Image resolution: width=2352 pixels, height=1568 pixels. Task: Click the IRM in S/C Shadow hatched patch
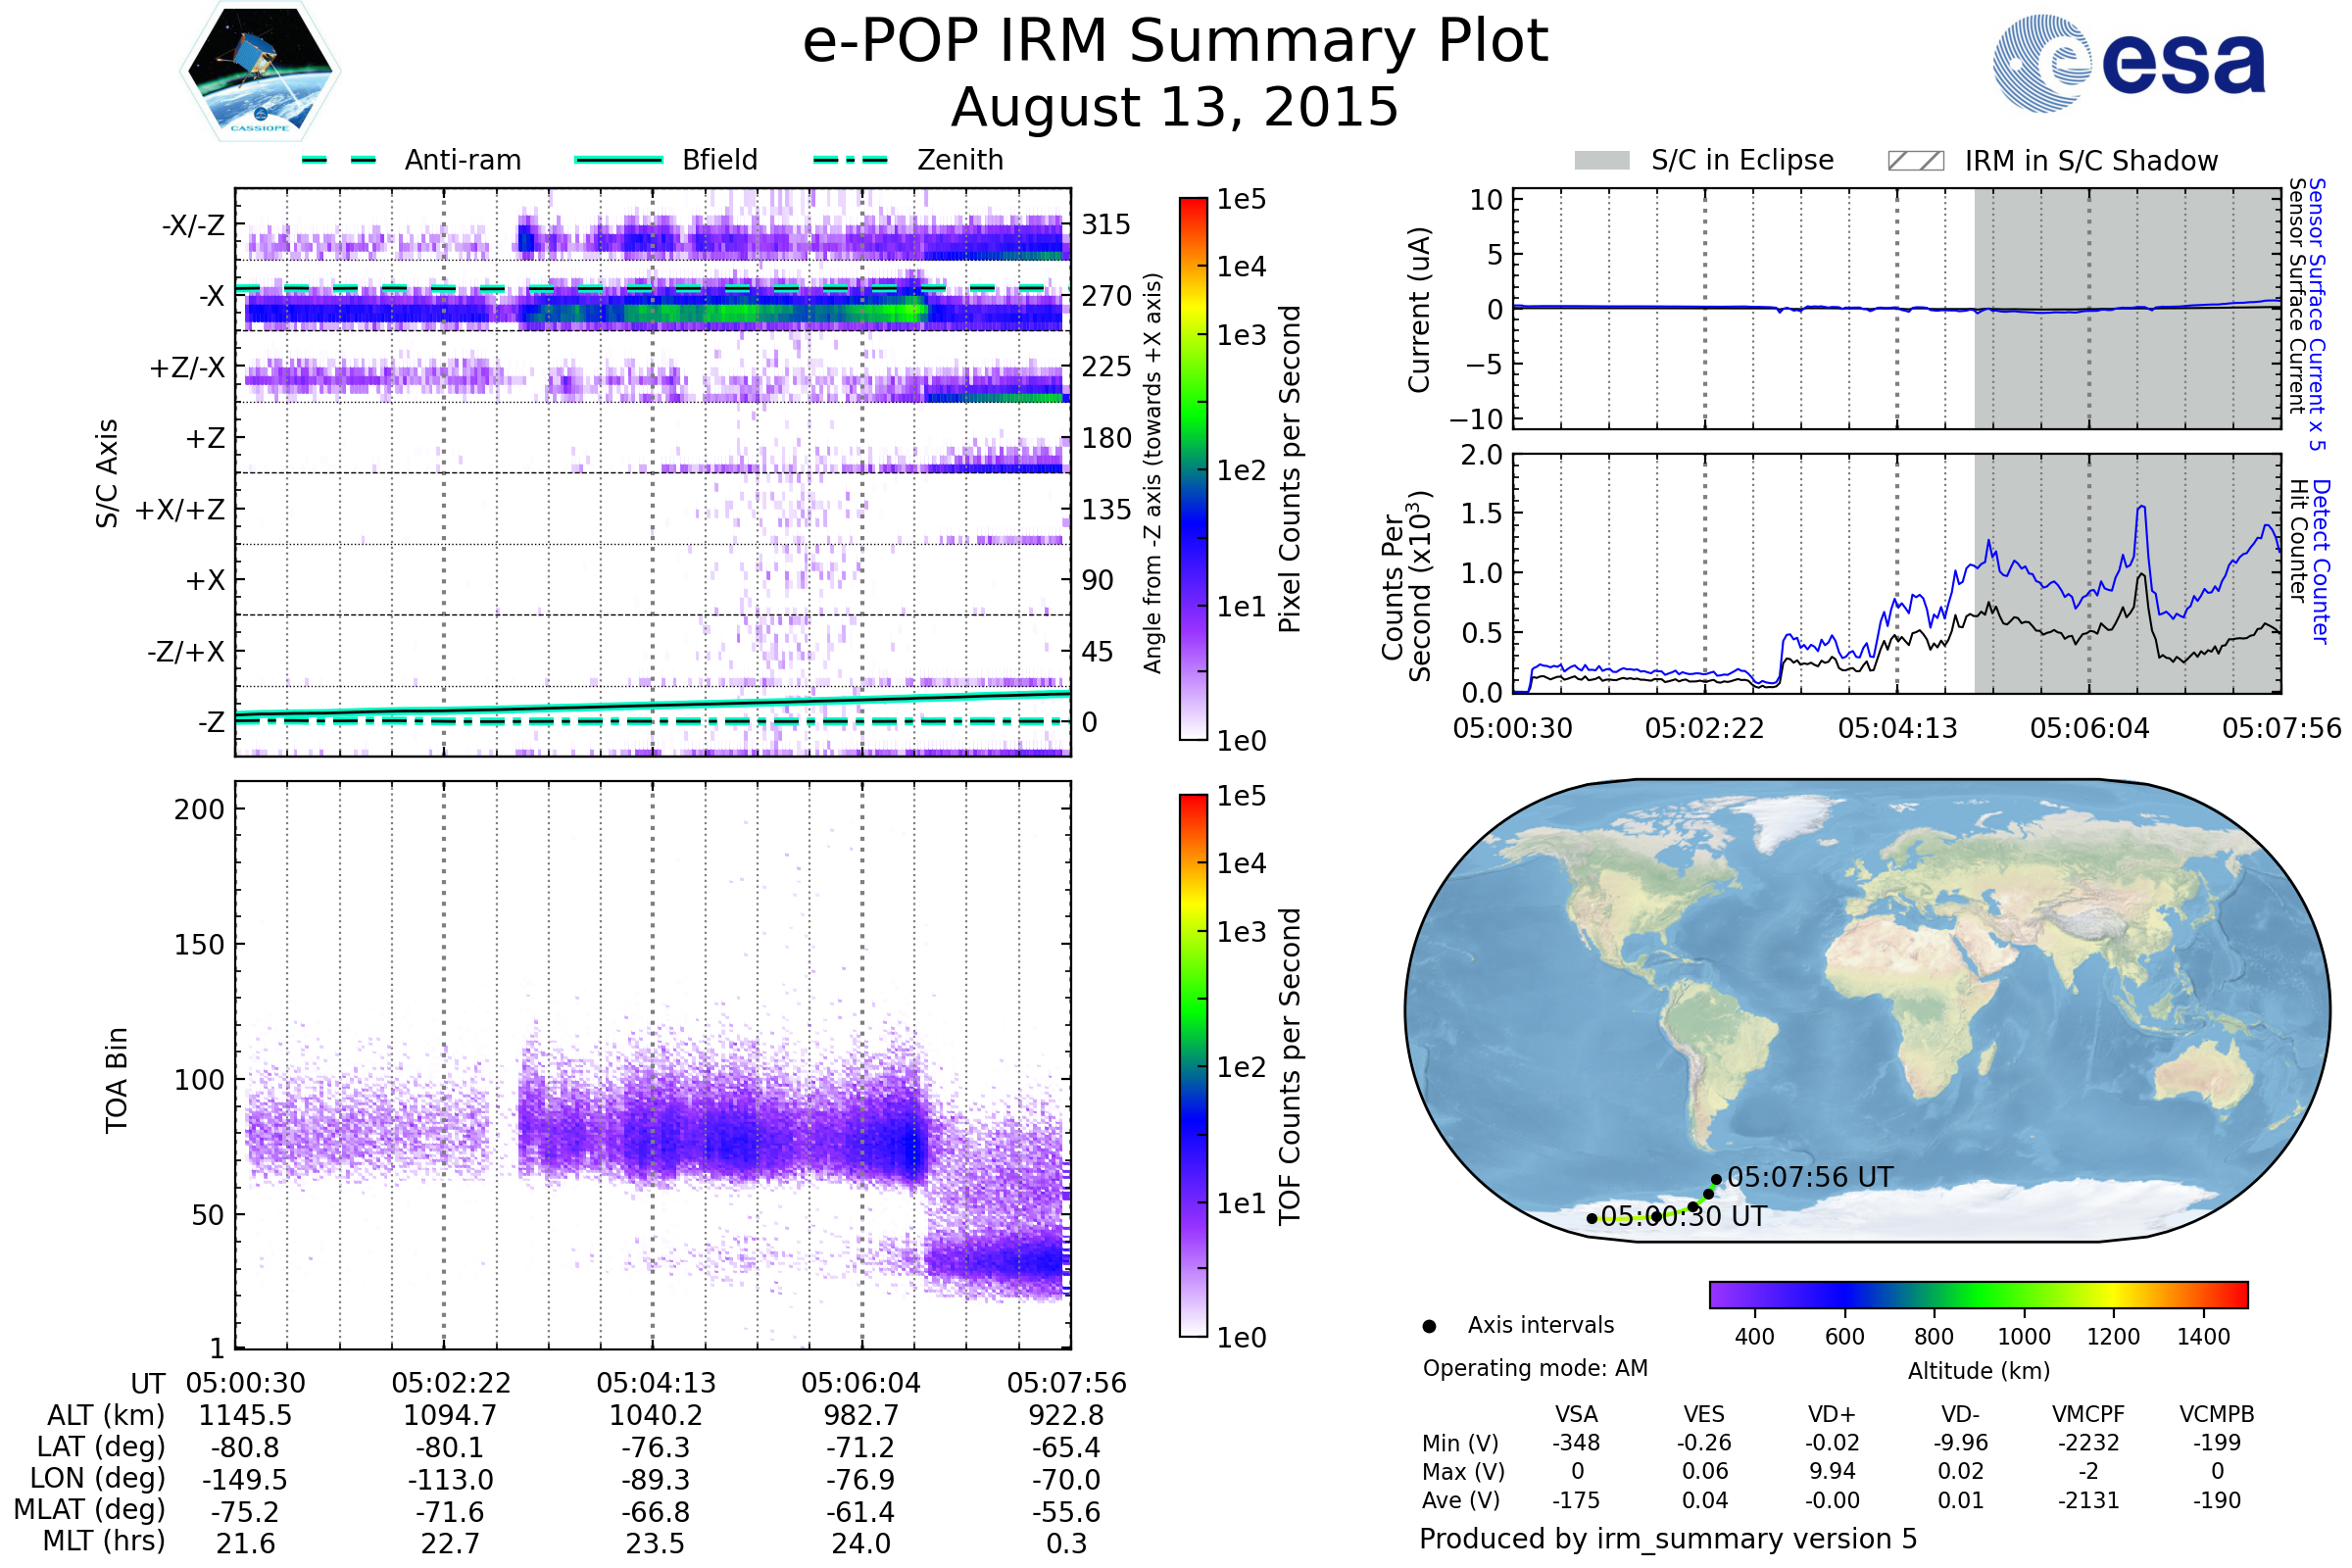1915,161
